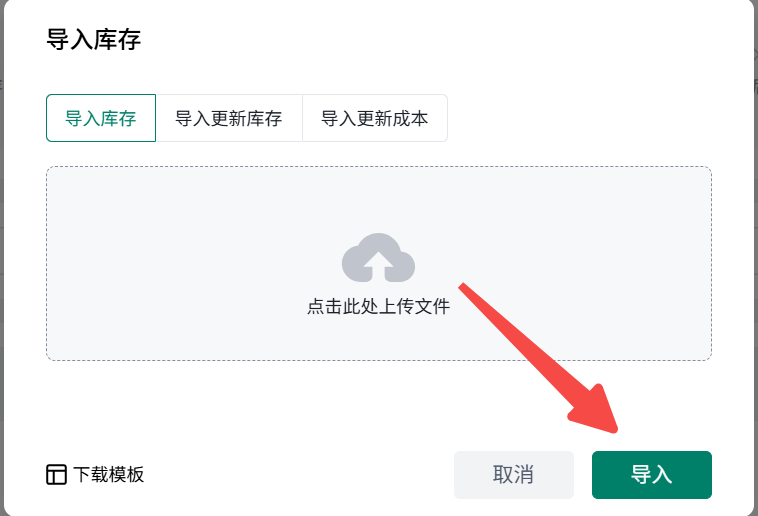Download the import template via 下载模板
Viewport: 758px width, 516px height.
coord(108,475)
